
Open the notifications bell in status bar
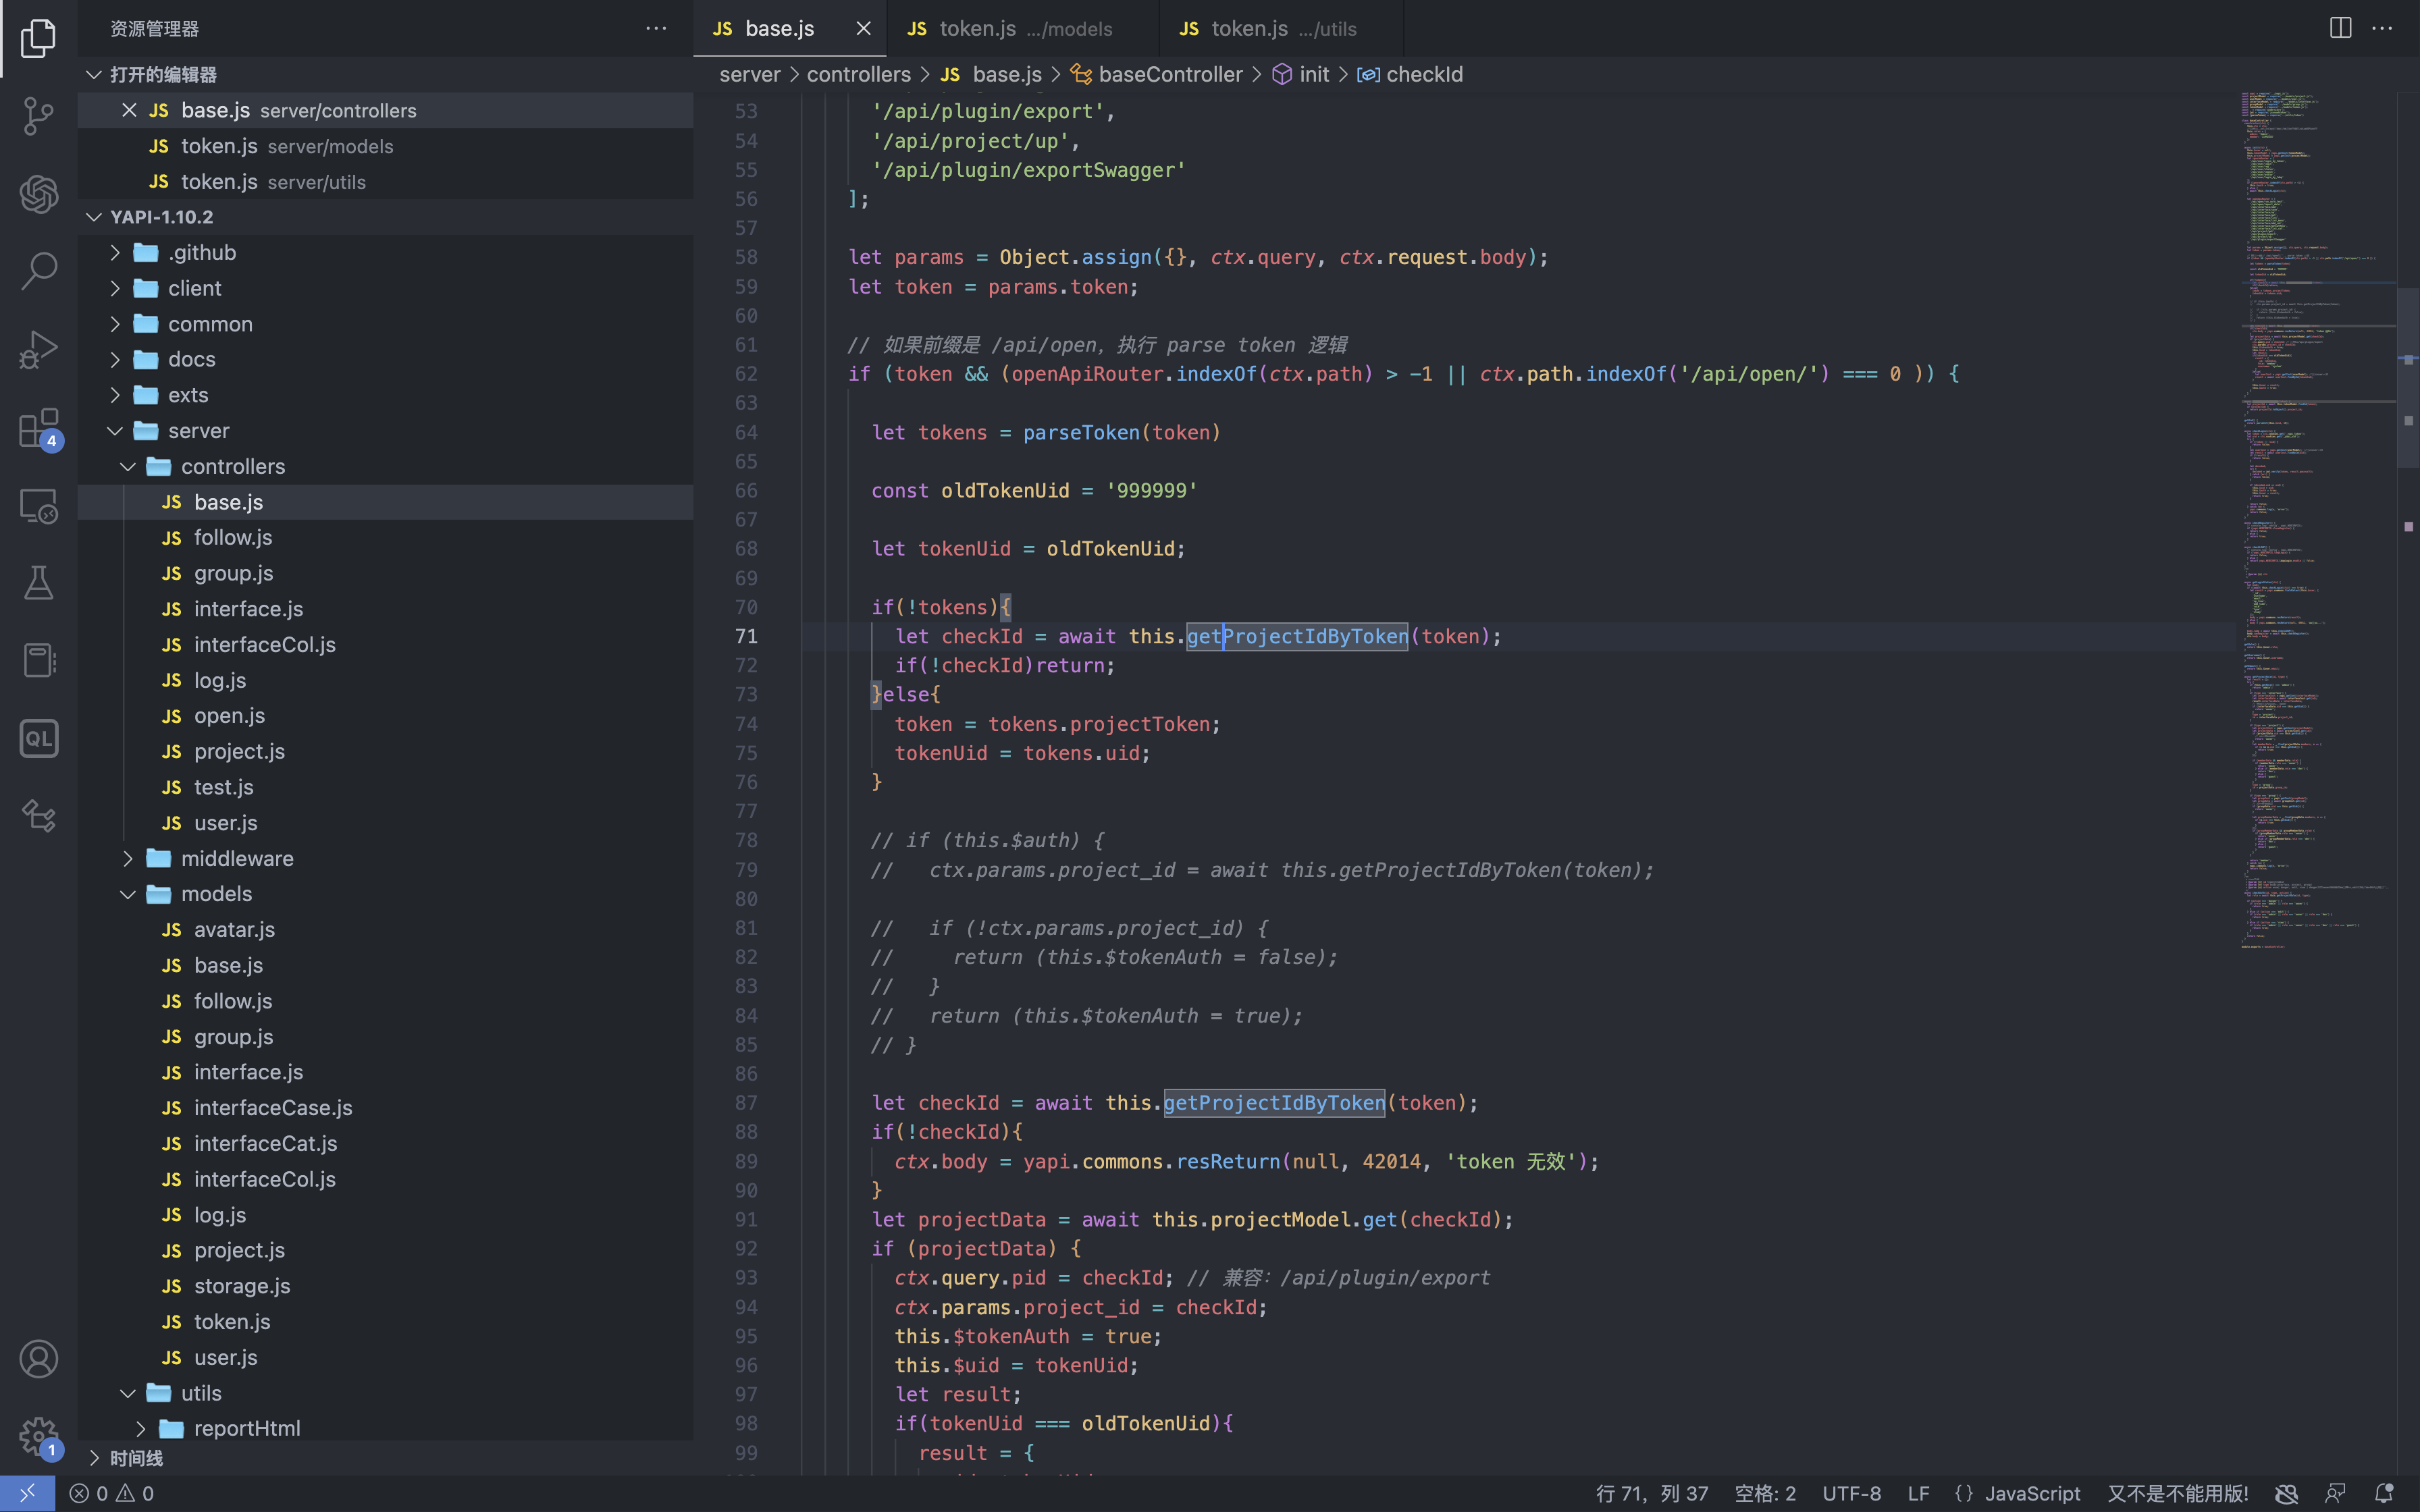click(x=2384, y=1493)
